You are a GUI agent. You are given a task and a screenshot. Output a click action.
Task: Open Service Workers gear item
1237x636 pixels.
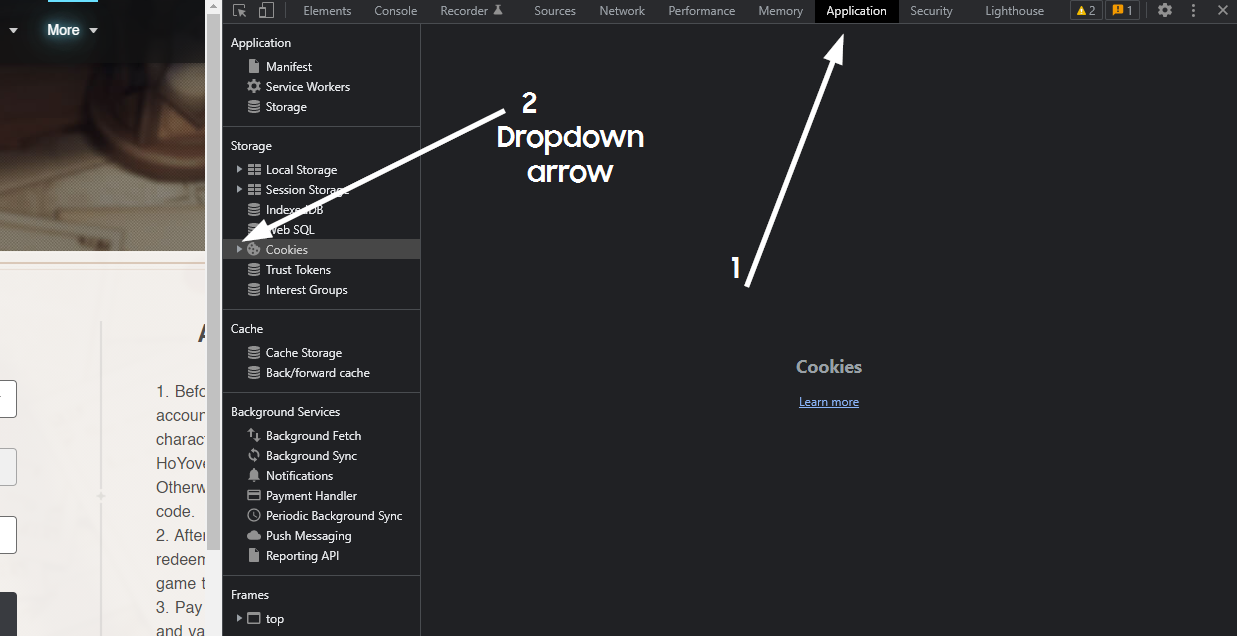pyautogui.click(x=307, y=87)
